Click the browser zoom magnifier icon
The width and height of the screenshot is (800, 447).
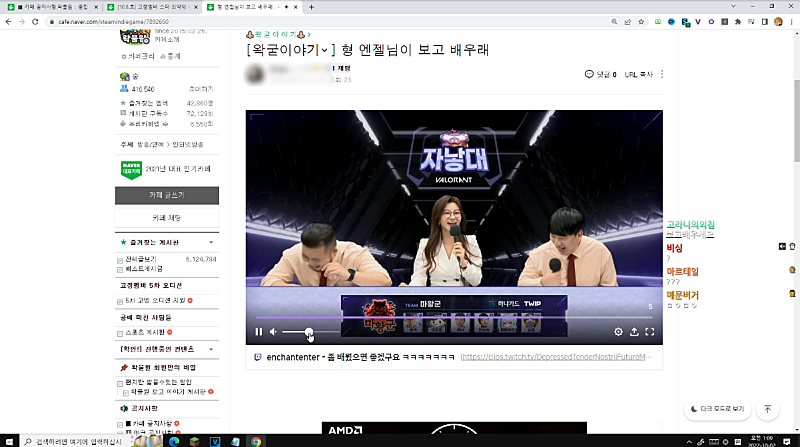coord(614,22)
